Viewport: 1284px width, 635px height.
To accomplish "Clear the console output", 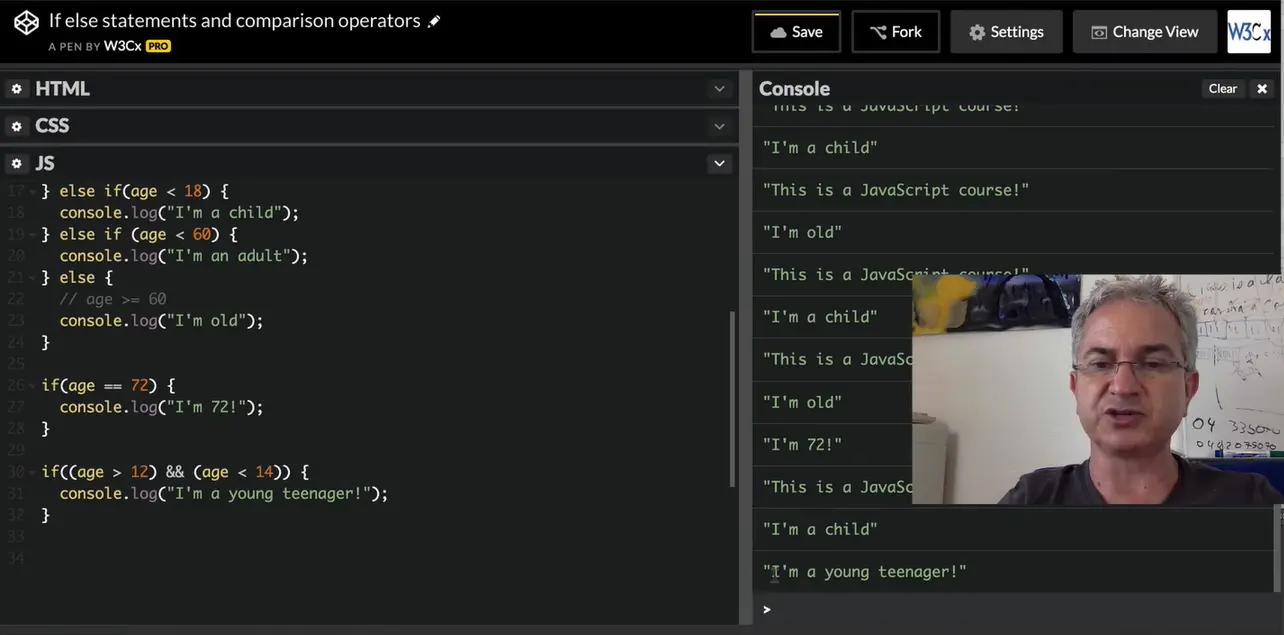I will click(x=1222, y=89).
